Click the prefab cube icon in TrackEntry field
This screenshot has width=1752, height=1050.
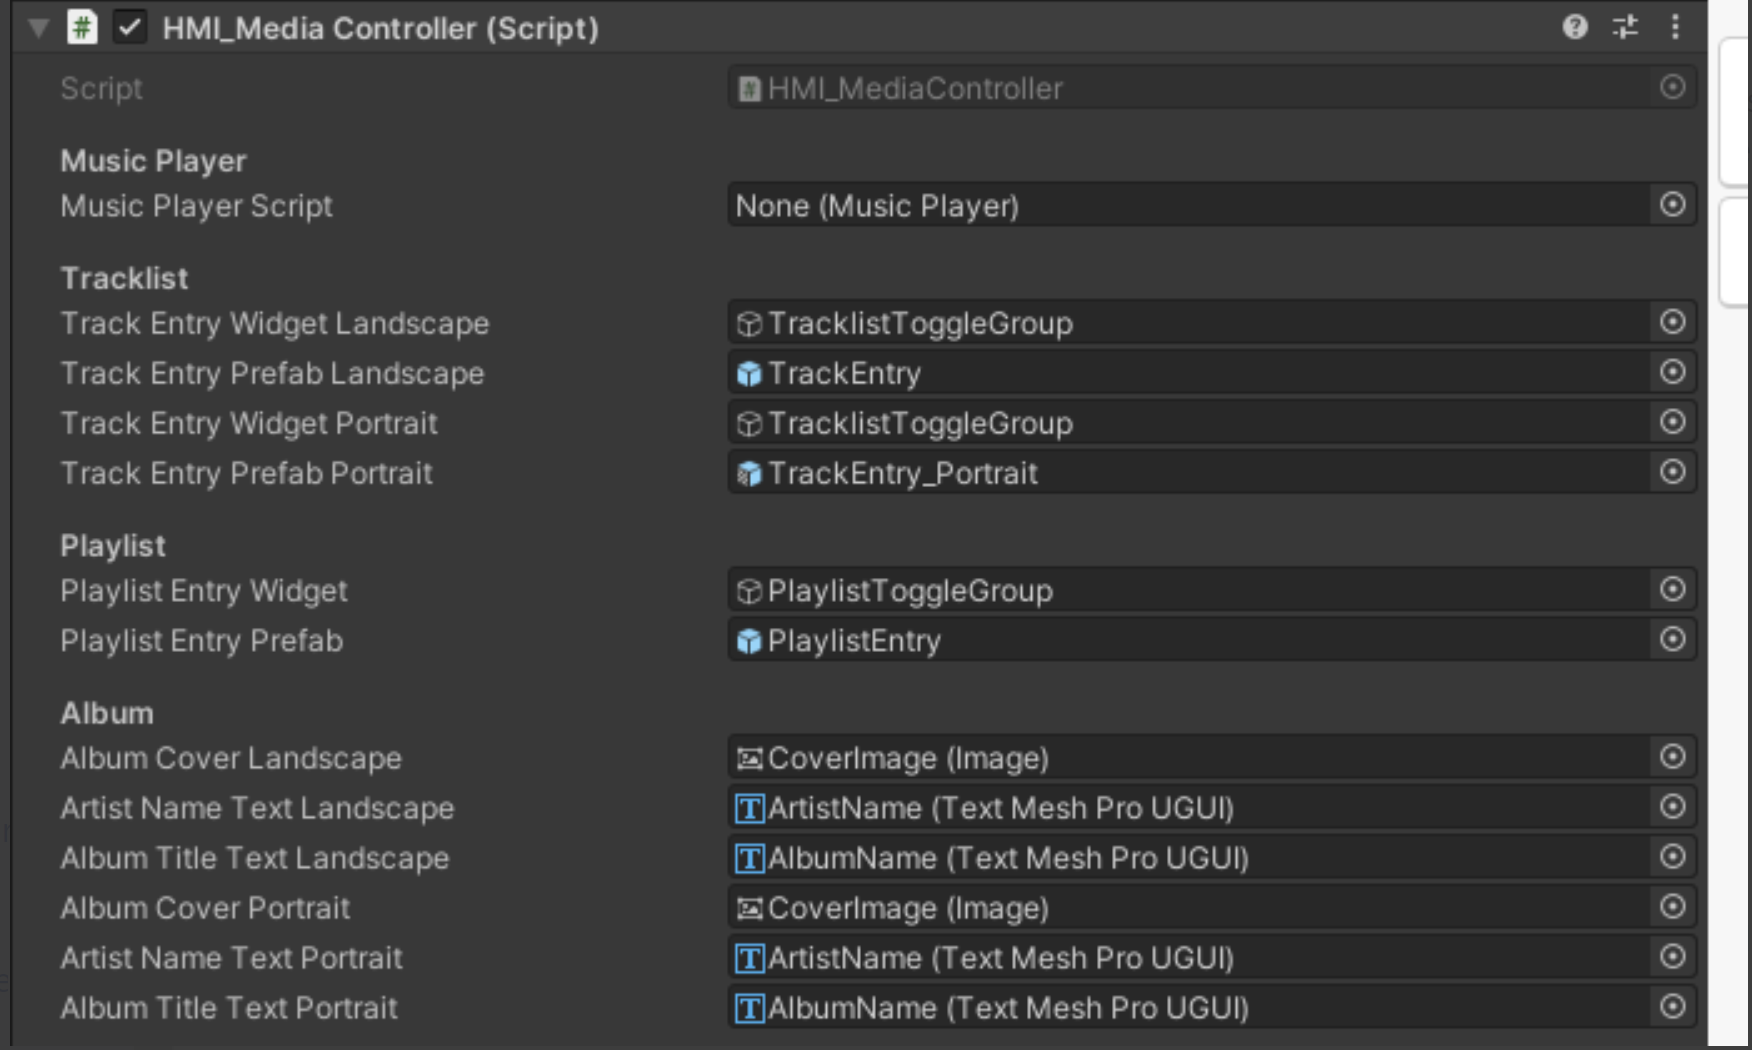tap(748, 372)
